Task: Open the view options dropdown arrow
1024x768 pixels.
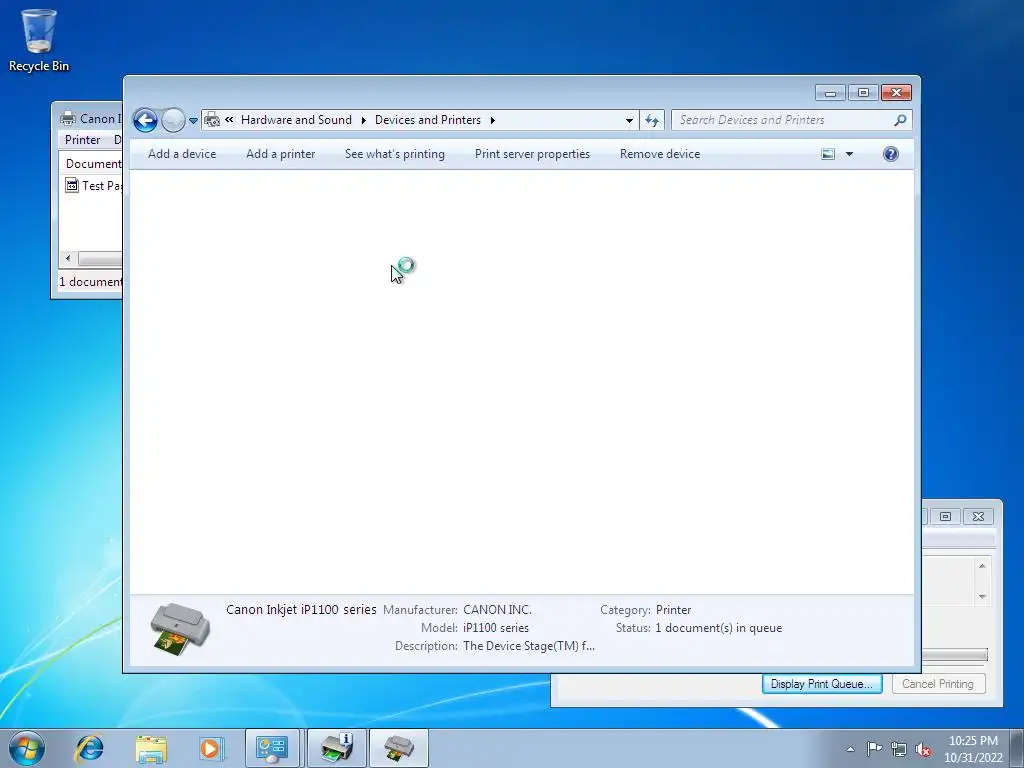Action: (850, 154)
